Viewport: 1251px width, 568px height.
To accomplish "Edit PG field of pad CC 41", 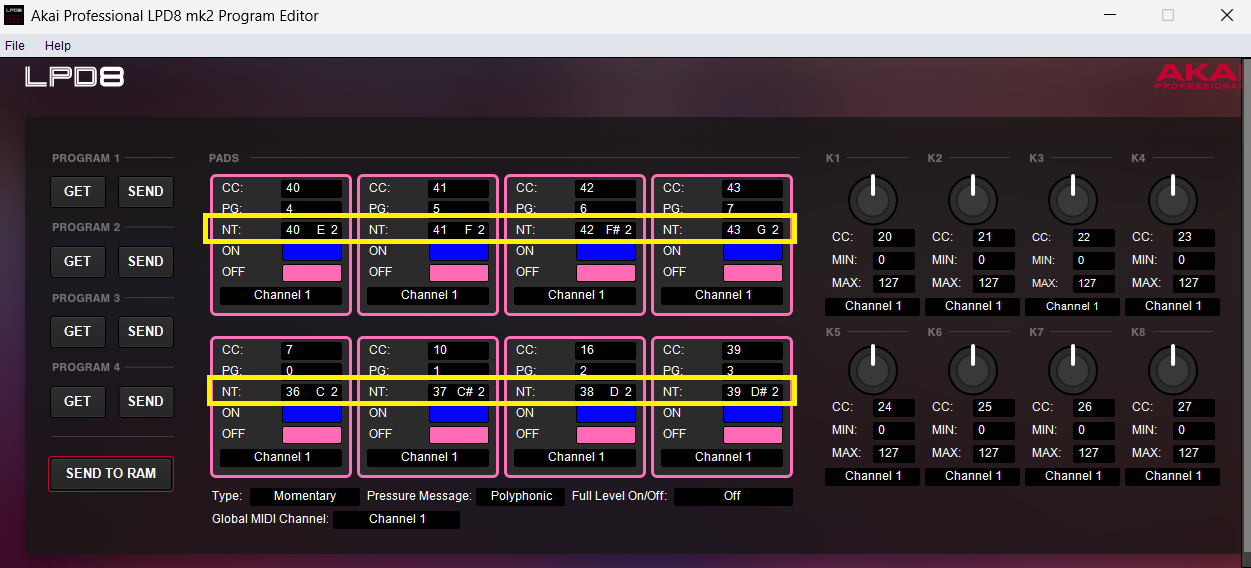I will (459, 209).
